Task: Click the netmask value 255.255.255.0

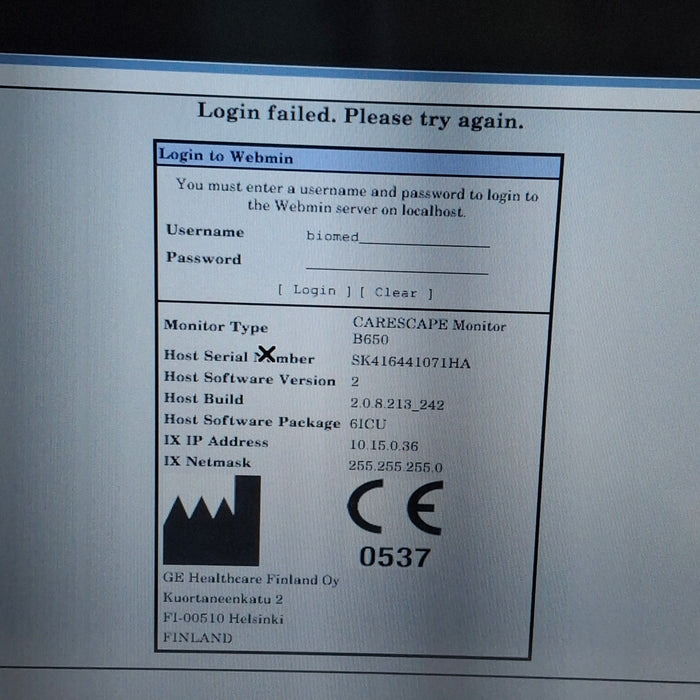Action: (x=395, y=467)
